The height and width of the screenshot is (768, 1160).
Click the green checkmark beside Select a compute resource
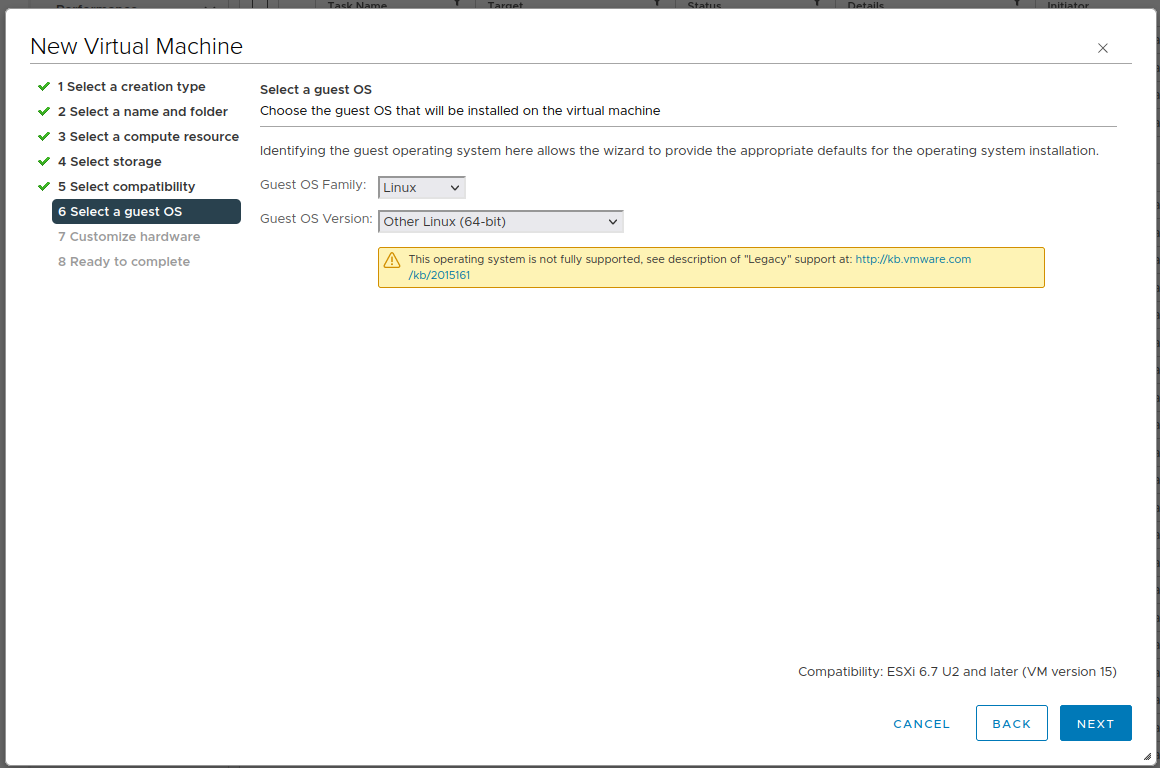[x=44, y=137]
